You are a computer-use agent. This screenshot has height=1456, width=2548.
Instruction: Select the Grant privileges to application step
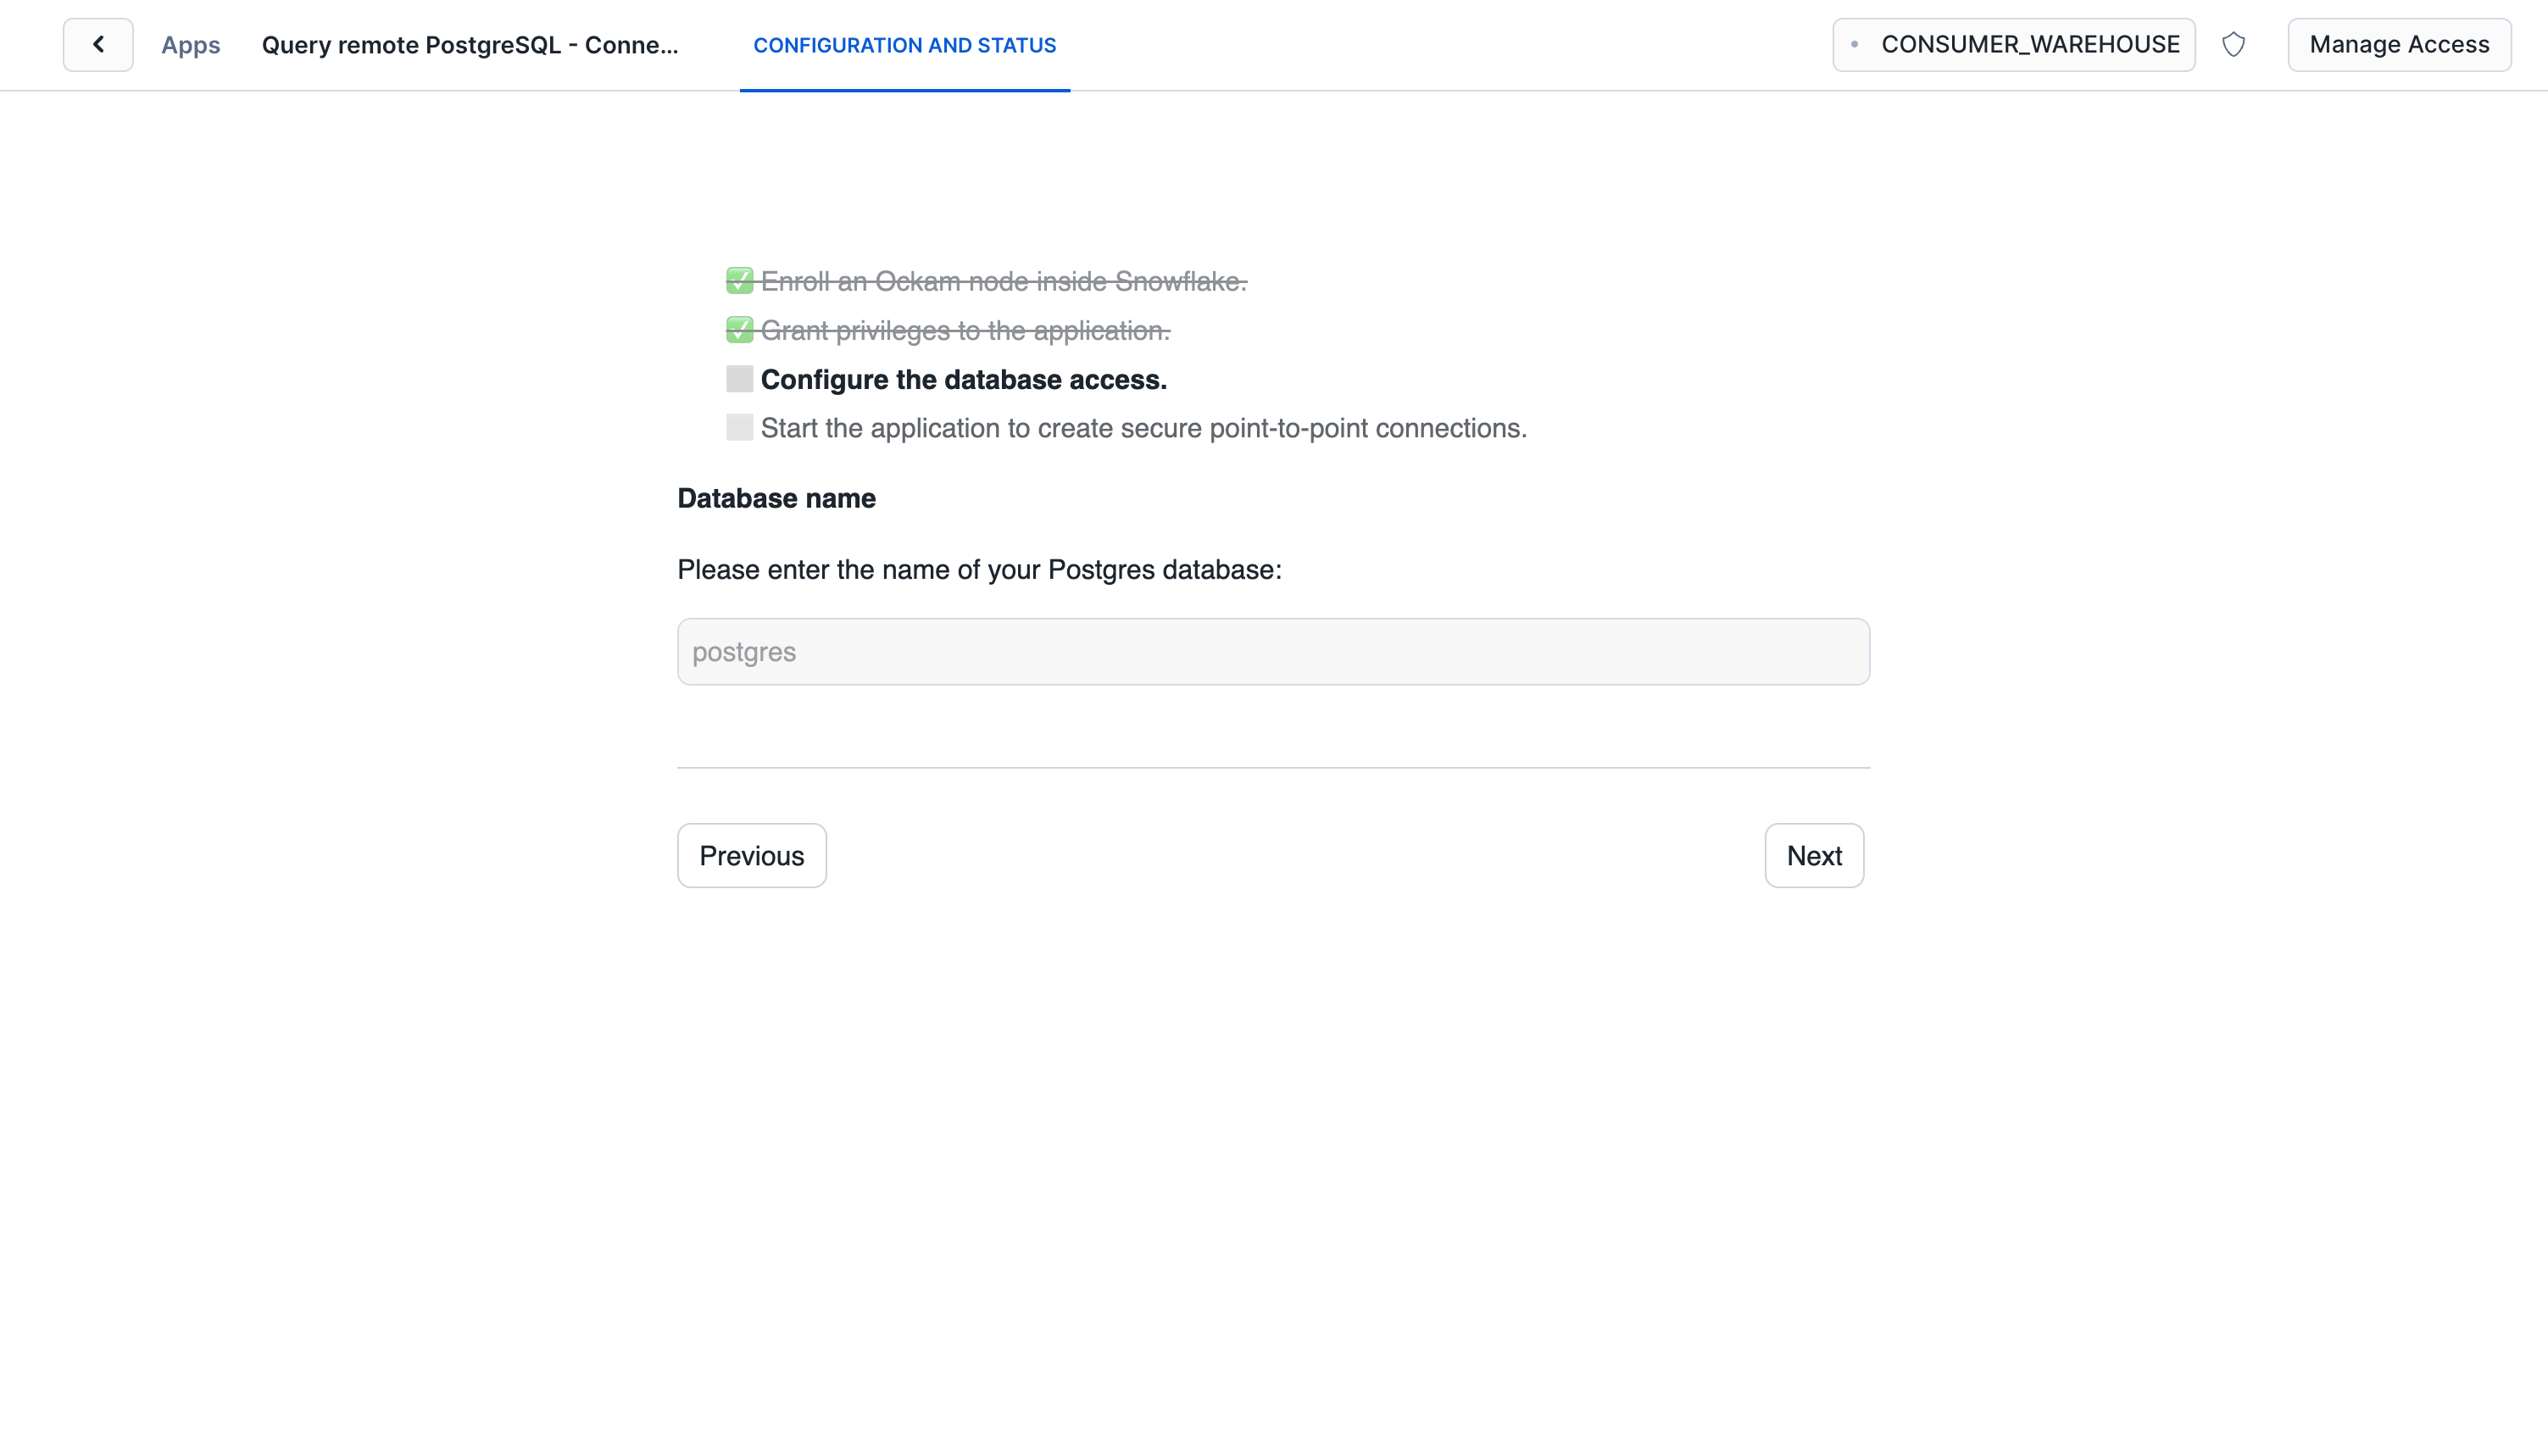click(965, 331)
